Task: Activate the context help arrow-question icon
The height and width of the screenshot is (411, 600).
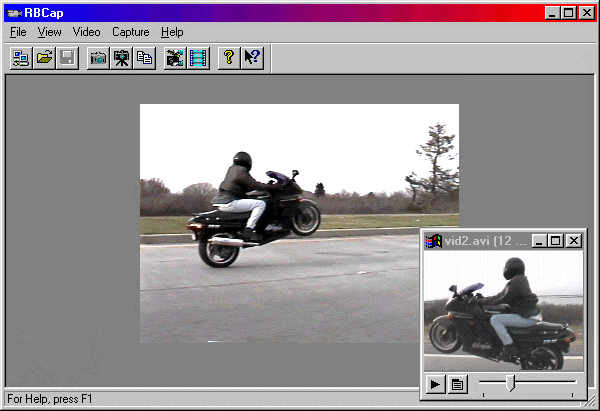Action: [x=252, y=58]
